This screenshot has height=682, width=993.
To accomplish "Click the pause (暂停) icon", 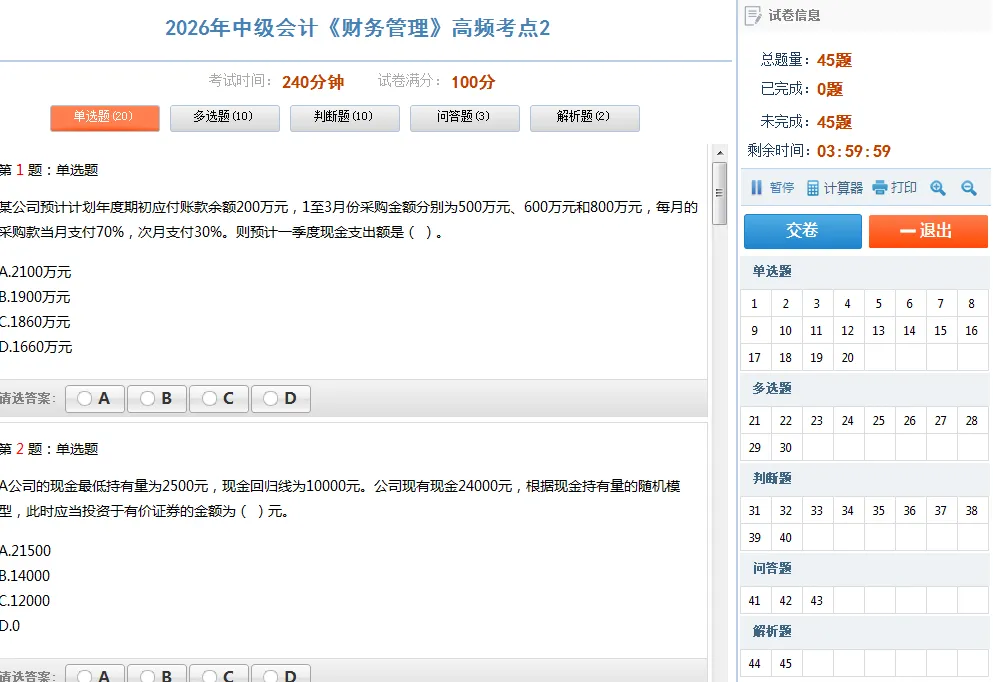I will pos(756,188).
